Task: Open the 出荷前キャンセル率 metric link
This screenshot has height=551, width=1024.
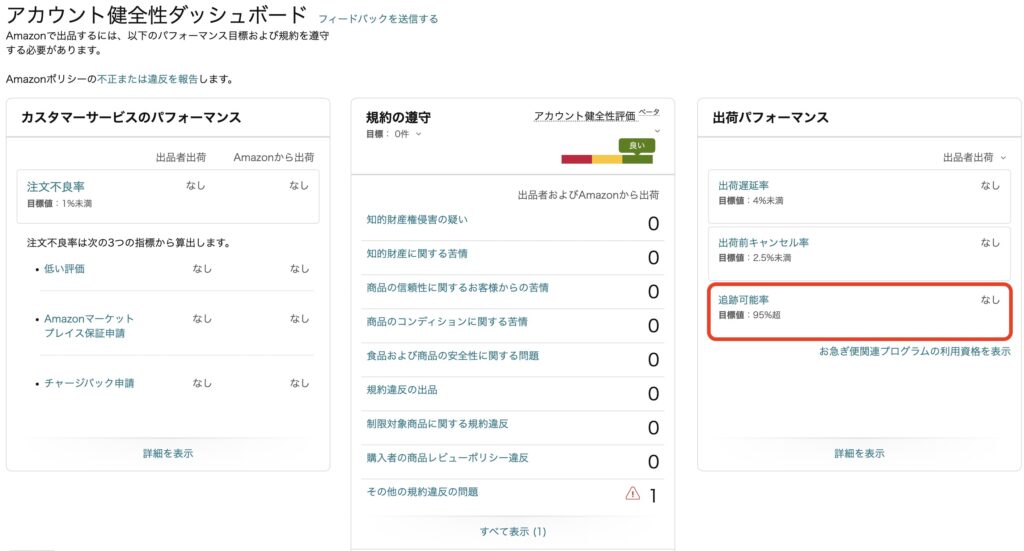Action: click(x=763, y=242)
